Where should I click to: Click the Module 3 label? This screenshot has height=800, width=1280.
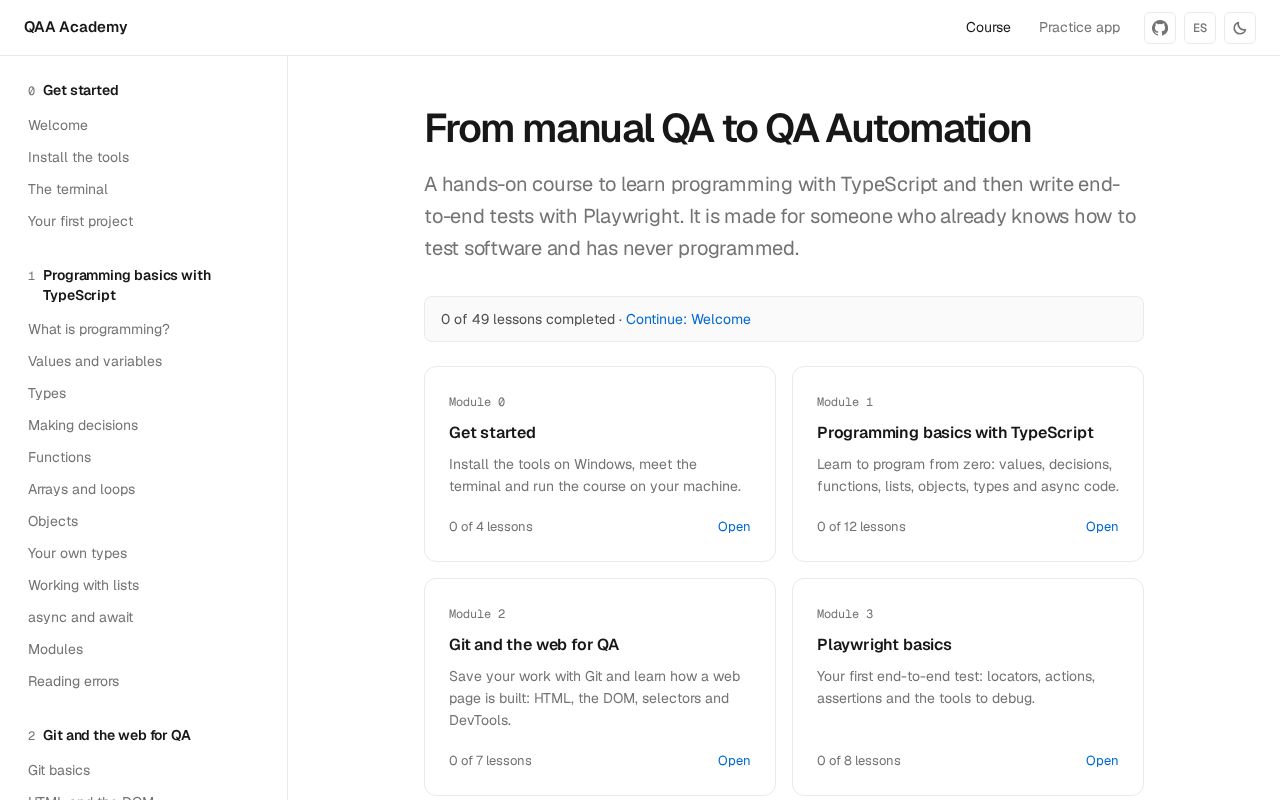tap(845, 614)
